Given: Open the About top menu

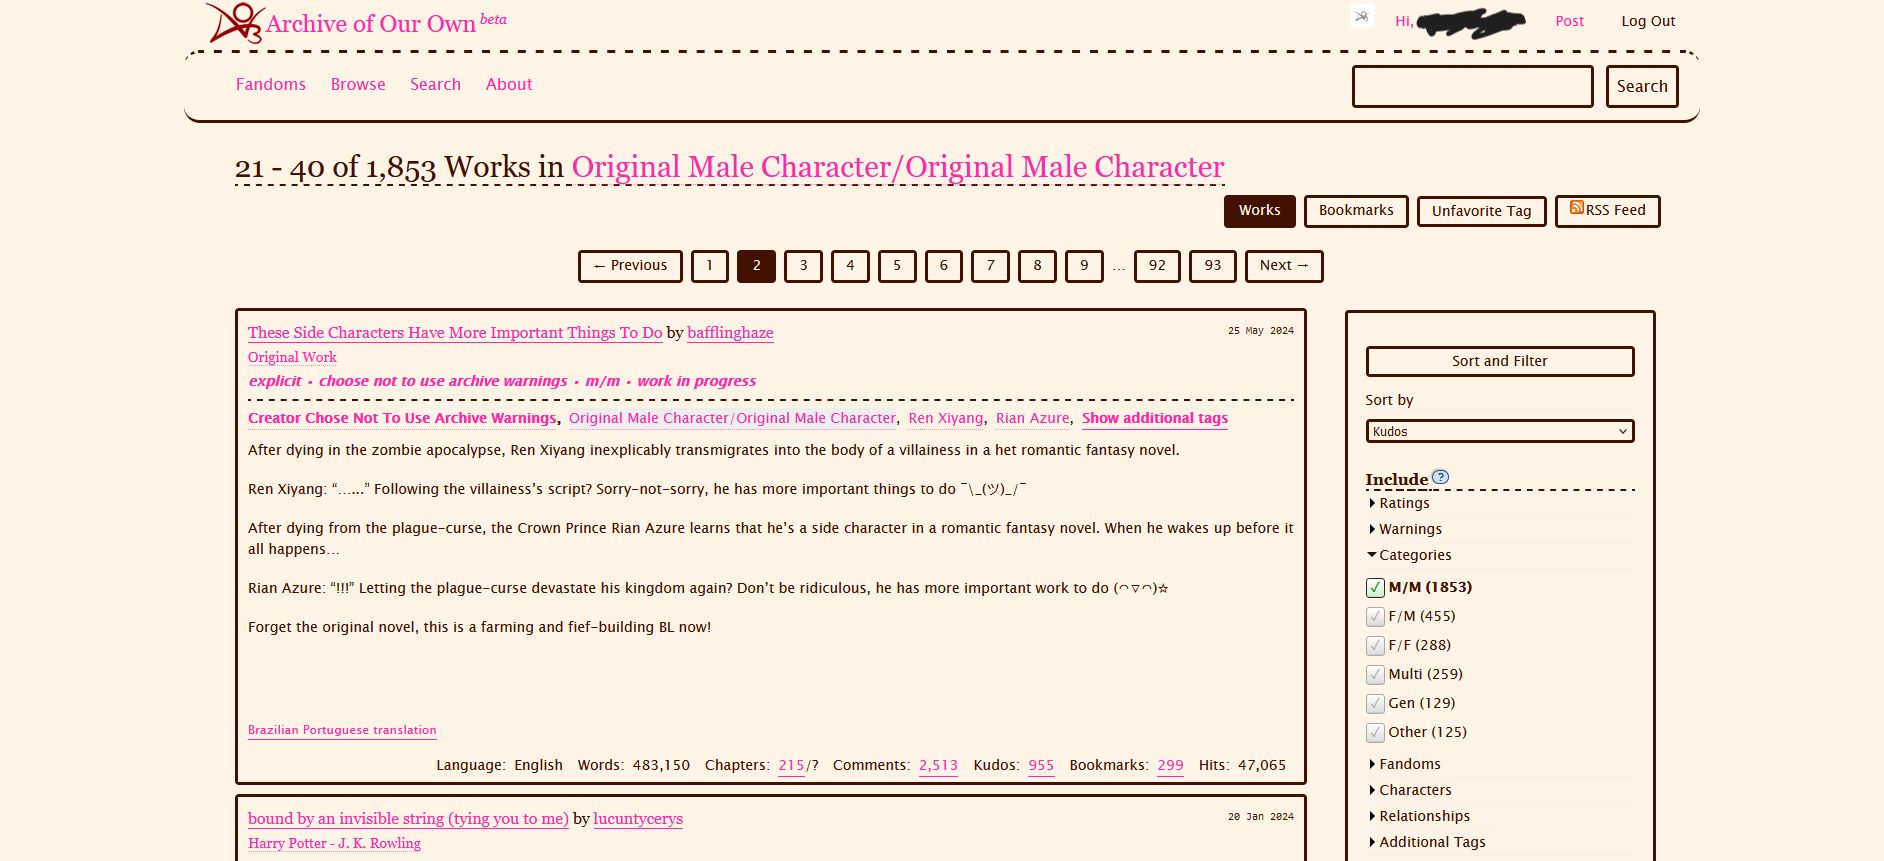Looking at the screenshot, I should tap(509, 85).
